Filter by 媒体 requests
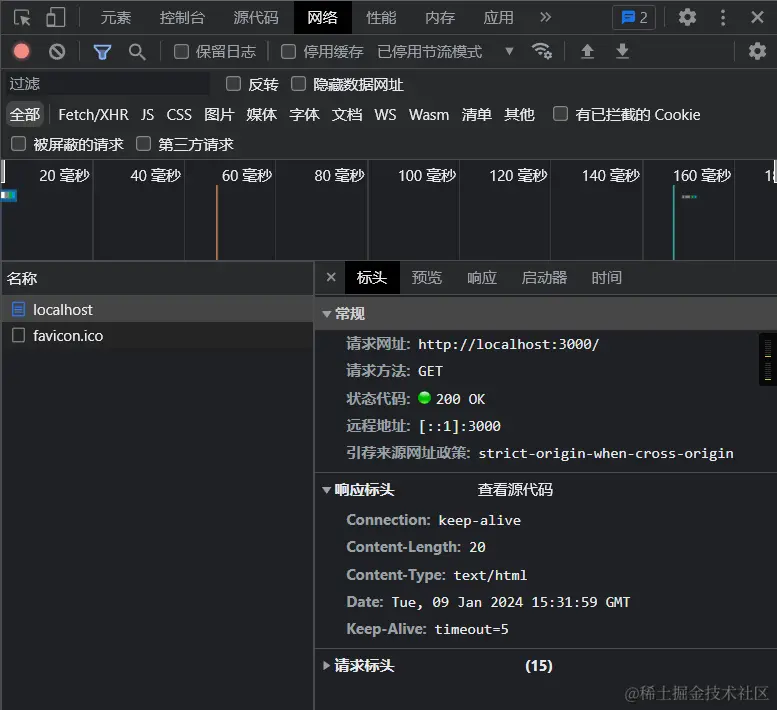 262,114
